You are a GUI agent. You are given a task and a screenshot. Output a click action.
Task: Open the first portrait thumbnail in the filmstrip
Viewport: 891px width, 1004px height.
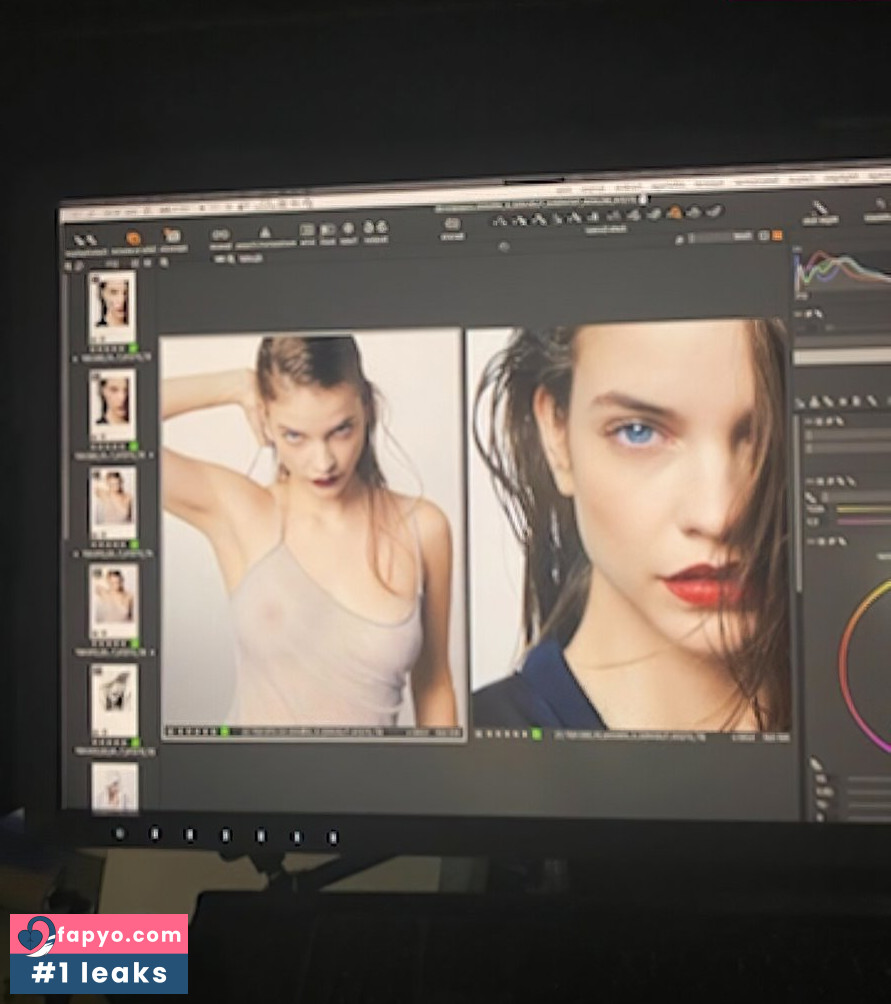point(111,306)
